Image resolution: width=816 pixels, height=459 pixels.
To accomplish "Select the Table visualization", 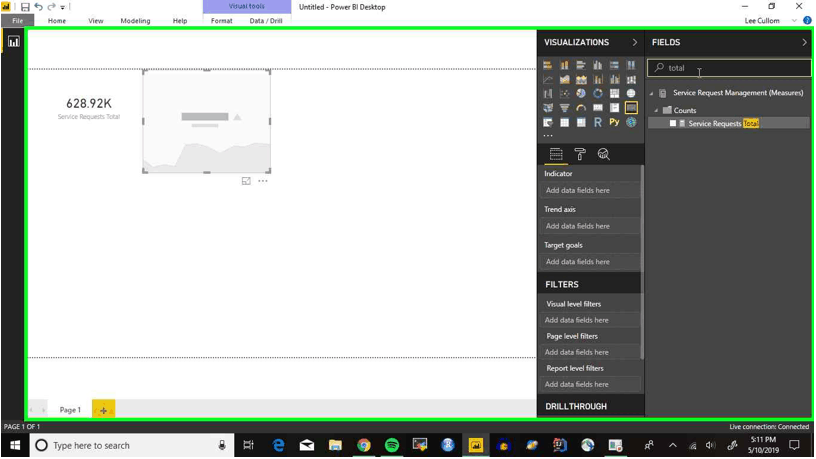I will pos(564,122).
